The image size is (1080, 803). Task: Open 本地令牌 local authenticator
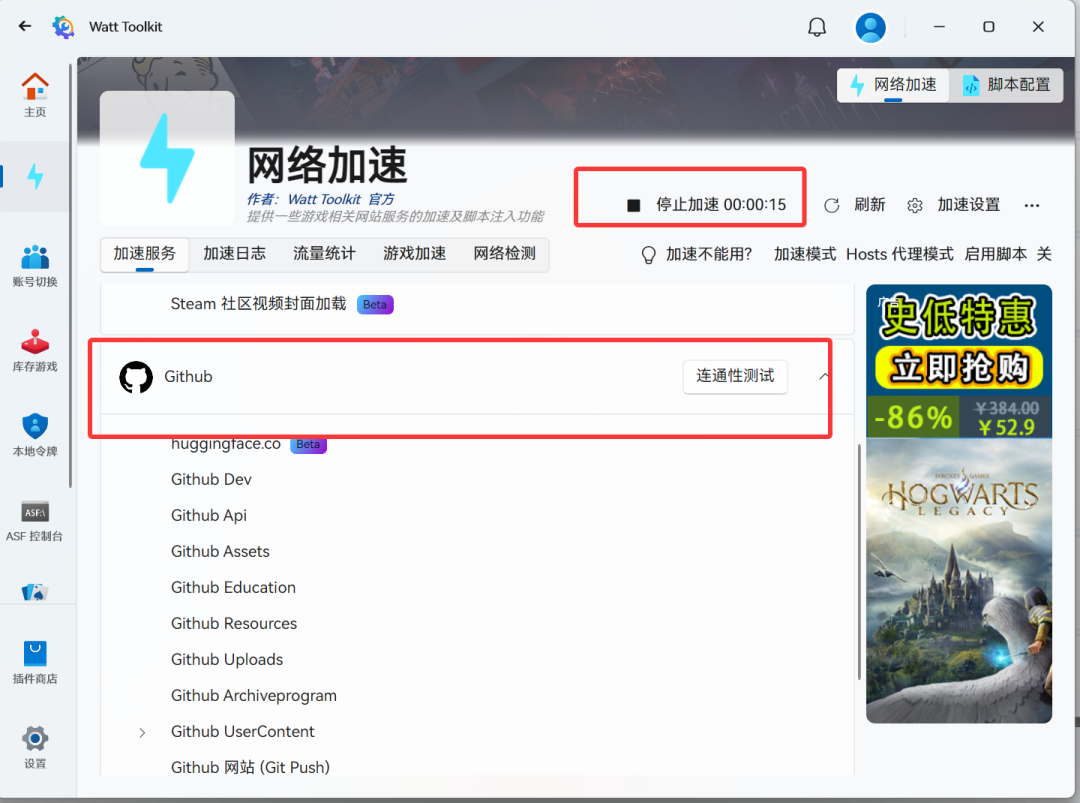(35, 435)
